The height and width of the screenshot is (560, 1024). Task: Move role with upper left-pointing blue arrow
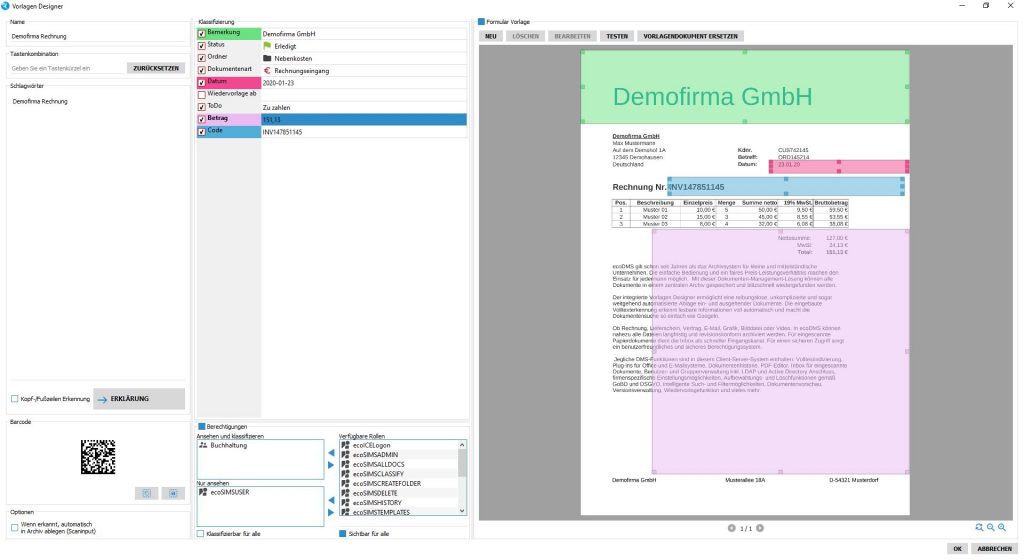click(x=332, y=453)
